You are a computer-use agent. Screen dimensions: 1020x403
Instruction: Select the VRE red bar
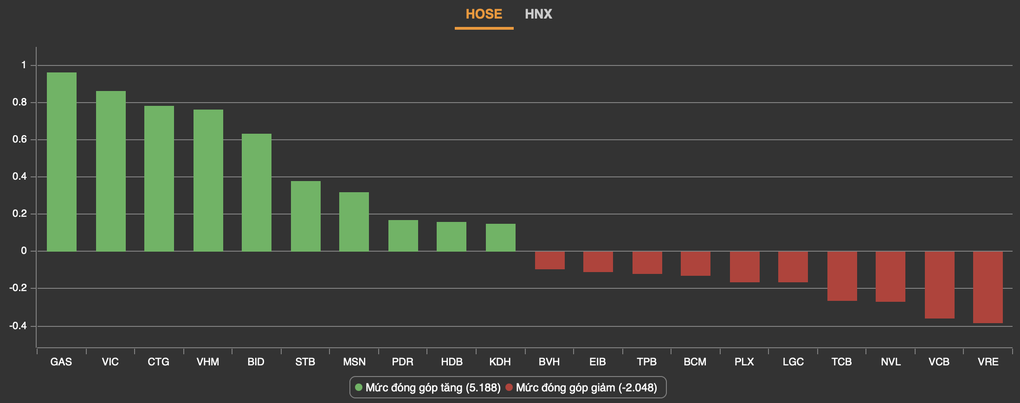988,287
